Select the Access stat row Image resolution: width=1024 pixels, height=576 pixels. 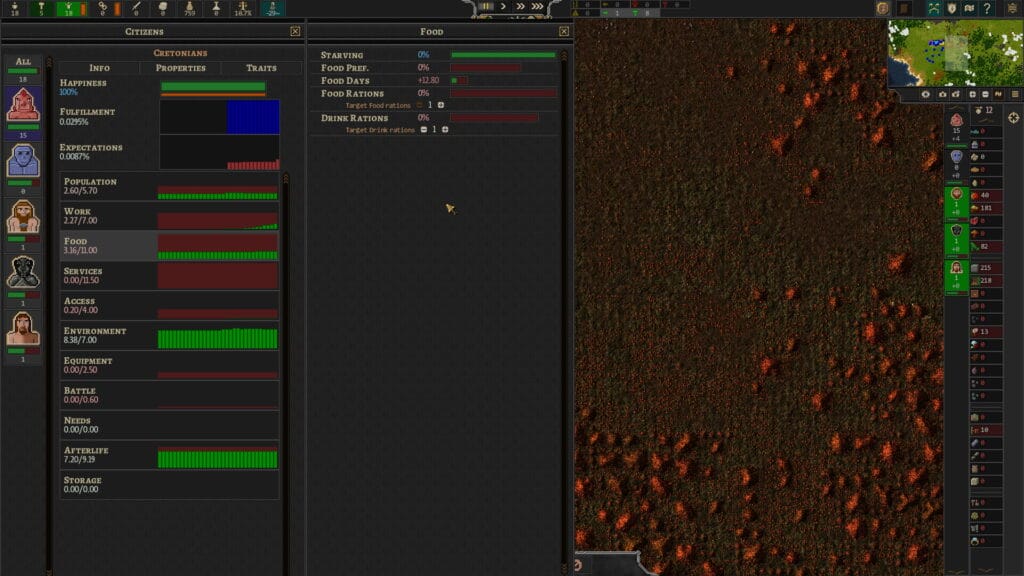(170, 306)
